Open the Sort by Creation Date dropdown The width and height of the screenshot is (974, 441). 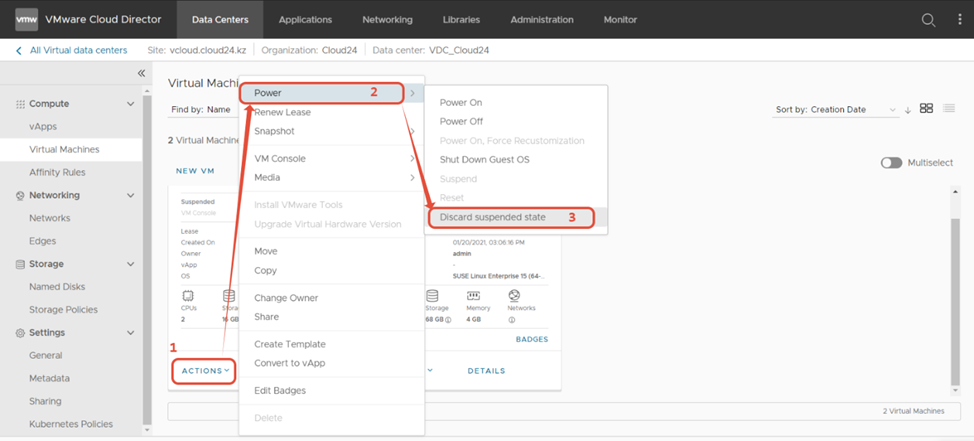[x=836, y=110]
